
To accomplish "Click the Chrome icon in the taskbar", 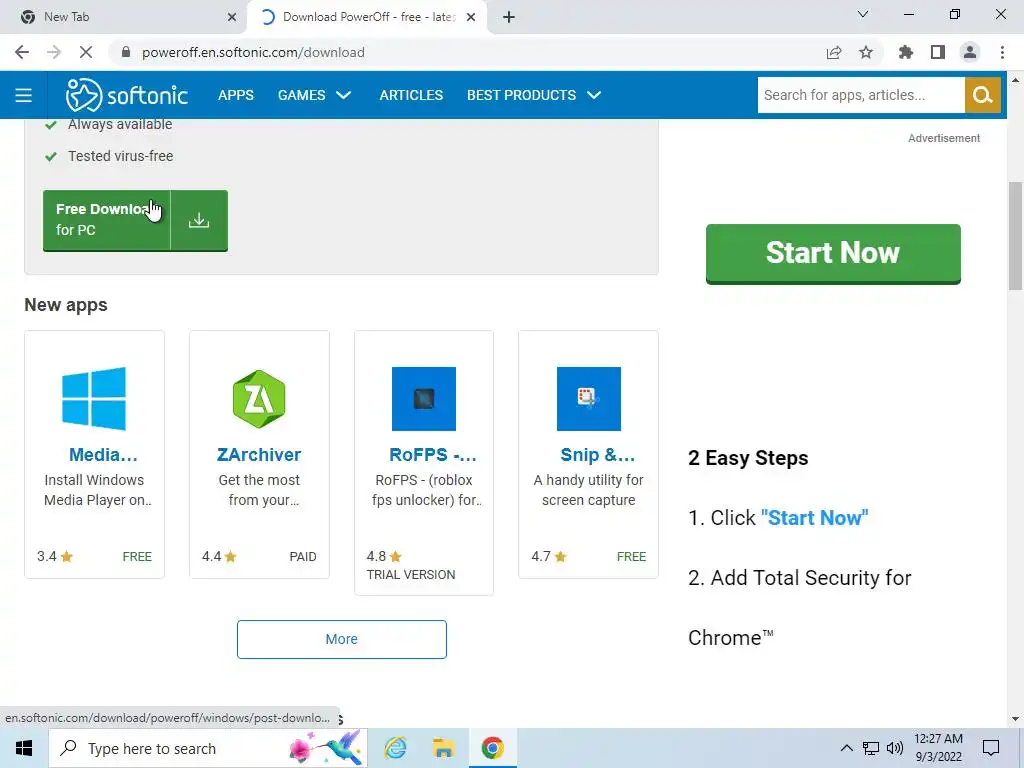I will click(x=492, y=748).
